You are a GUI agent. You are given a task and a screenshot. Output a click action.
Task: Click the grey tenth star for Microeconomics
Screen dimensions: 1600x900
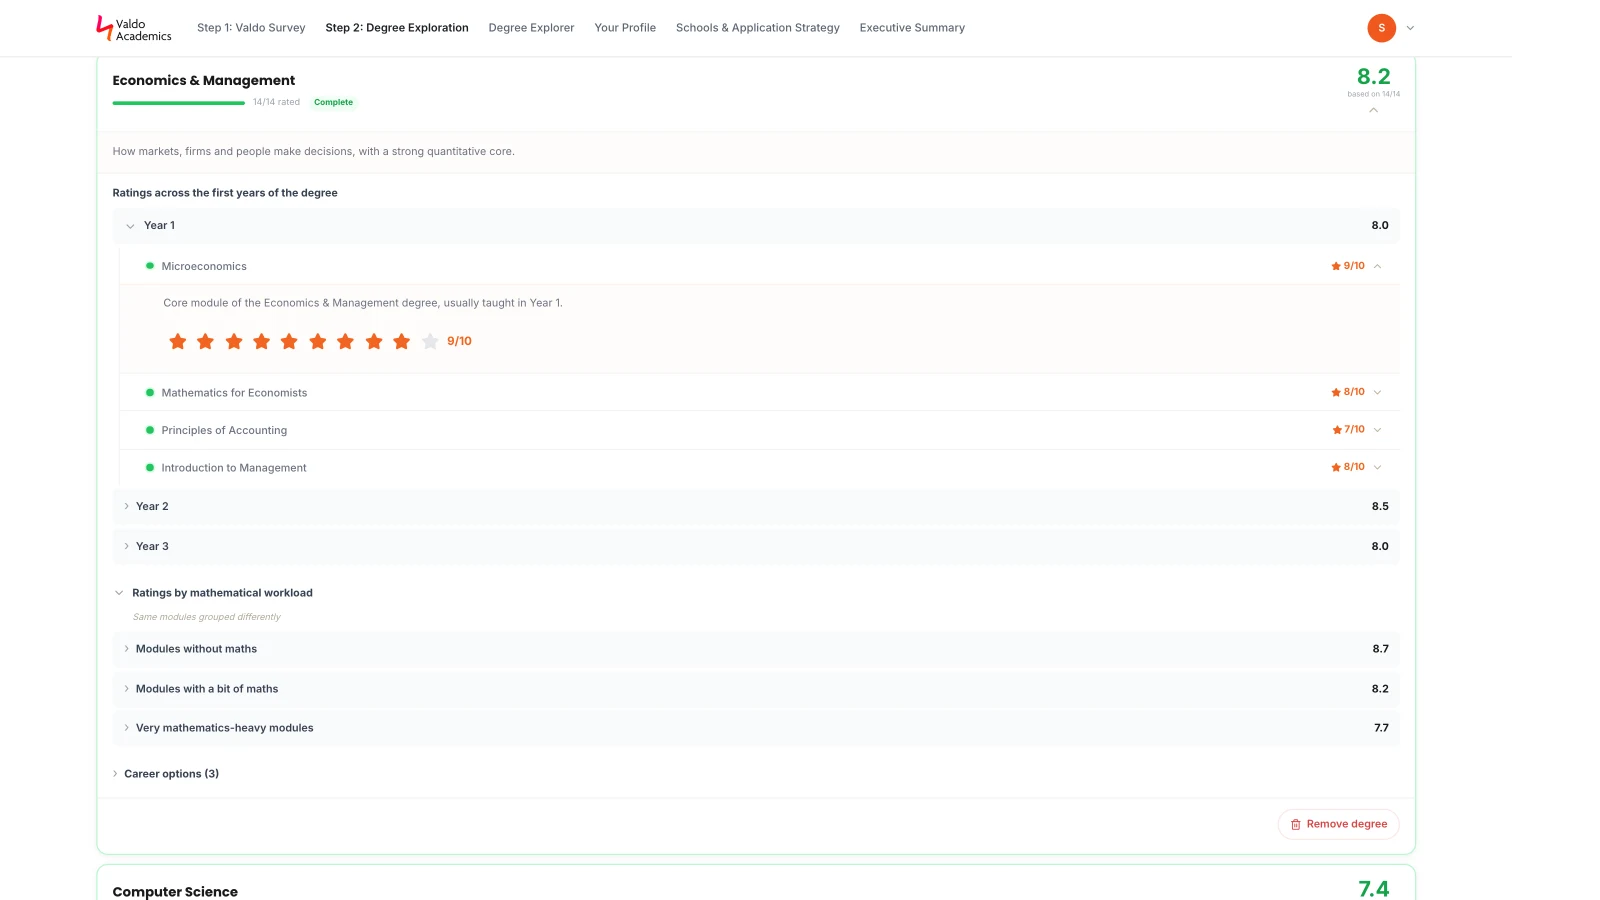(430, 342)
